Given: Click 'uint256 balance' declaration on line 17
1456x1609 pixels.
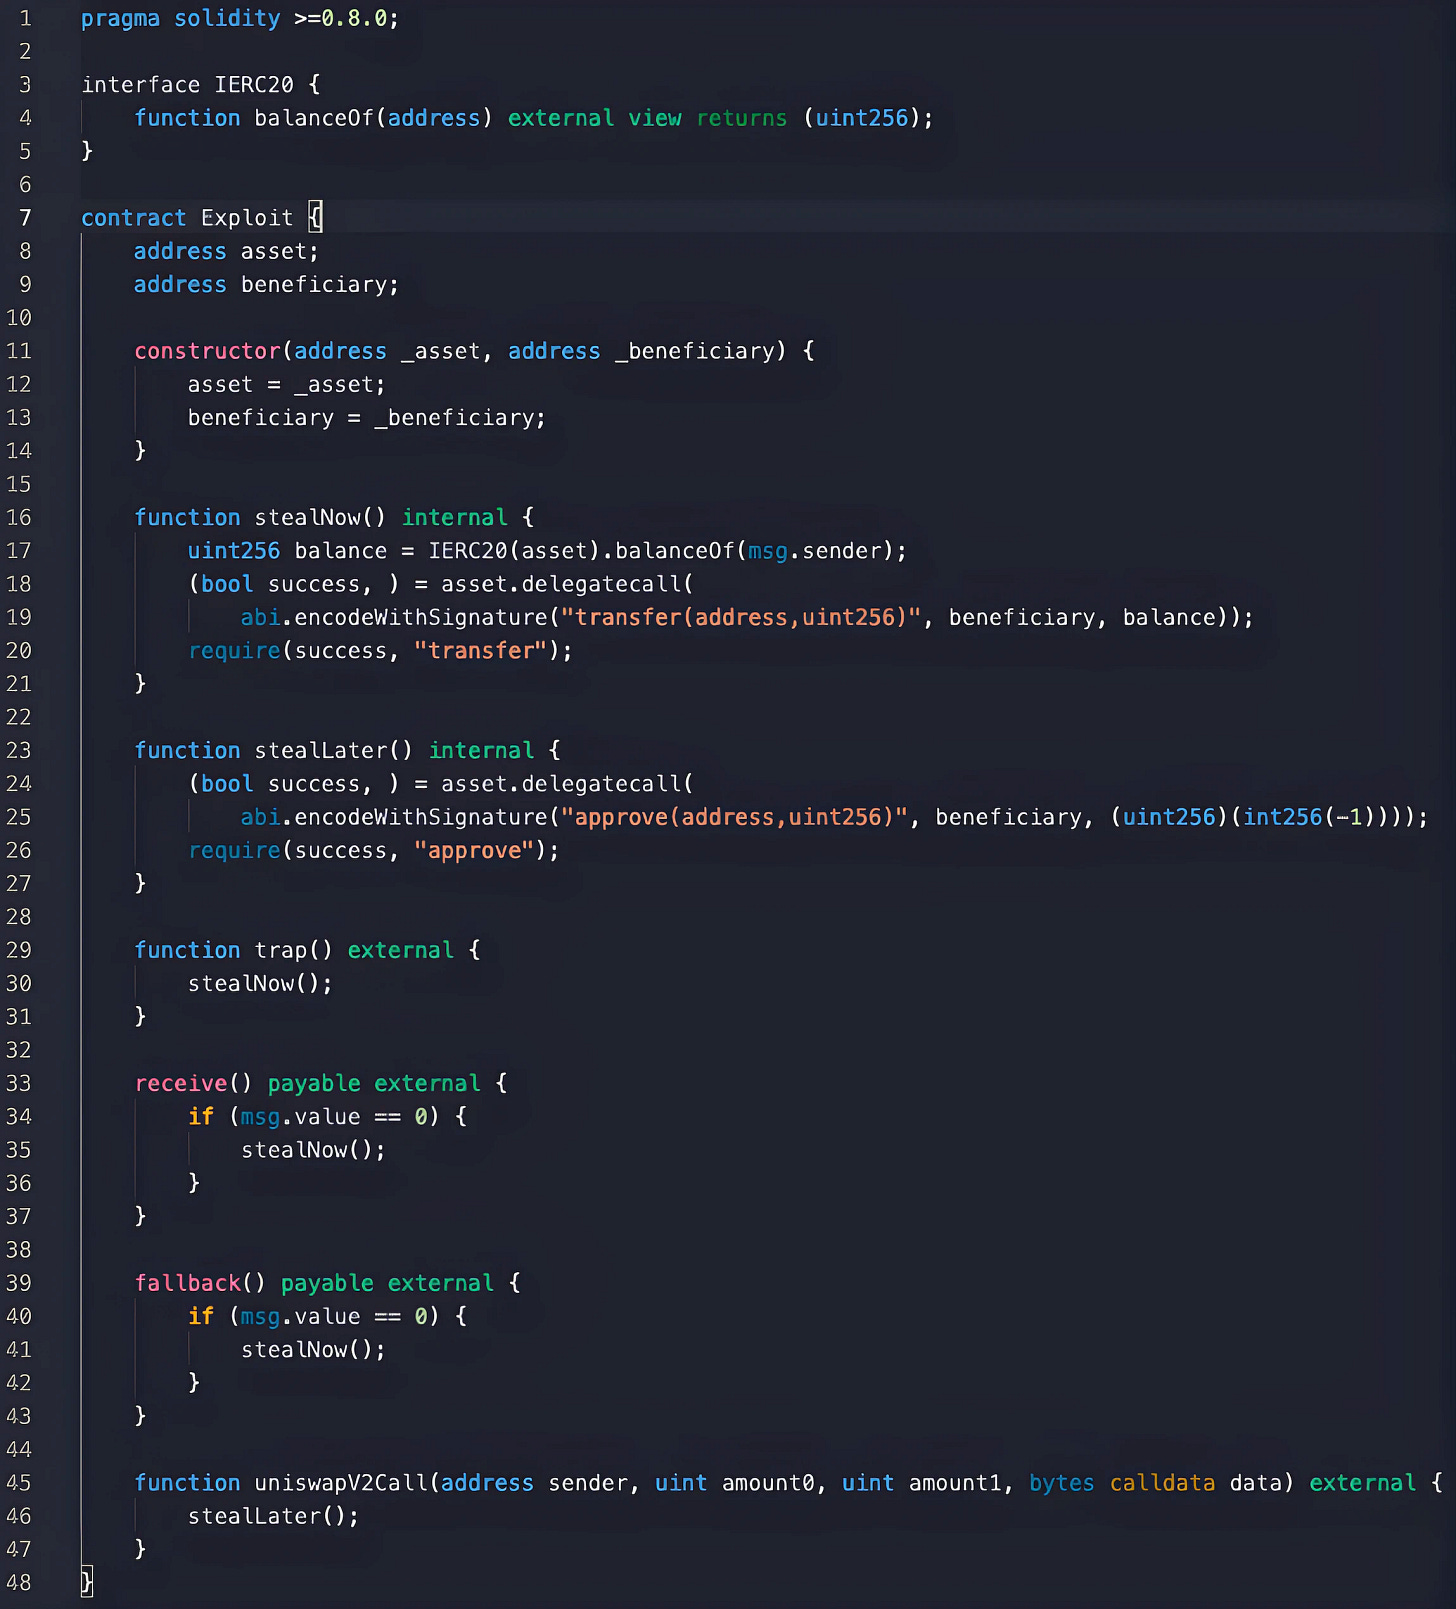Looking at the screenshot, I should 287,551.
